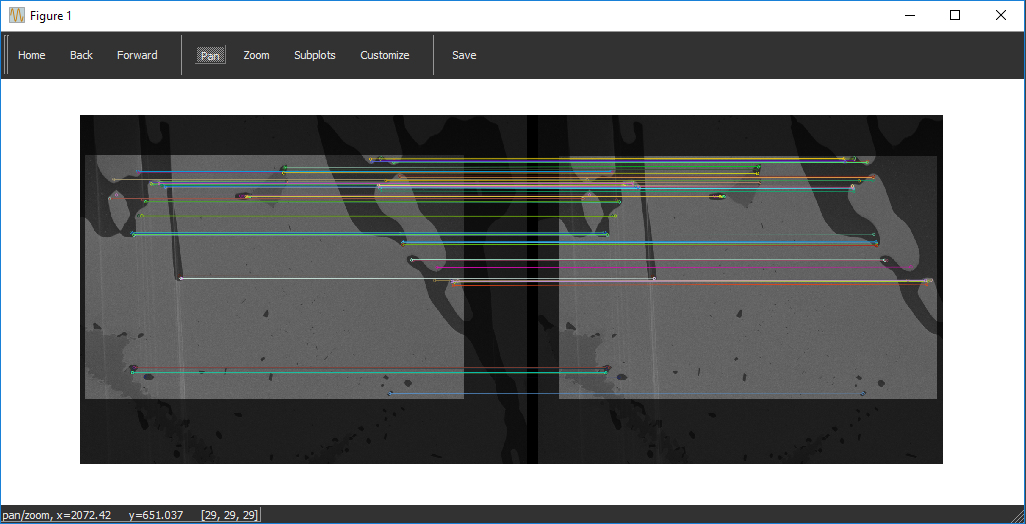This screenshot has height=524, width=1026.
Task: Open the Customize figure options
Action: [385, 55]
